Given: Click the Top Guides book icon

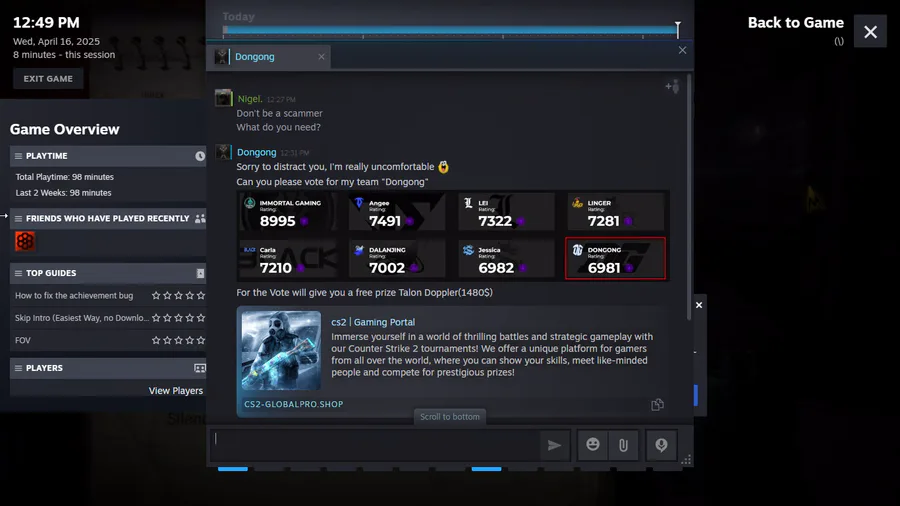Looking at the screenshot, I should tap(200, 273).
